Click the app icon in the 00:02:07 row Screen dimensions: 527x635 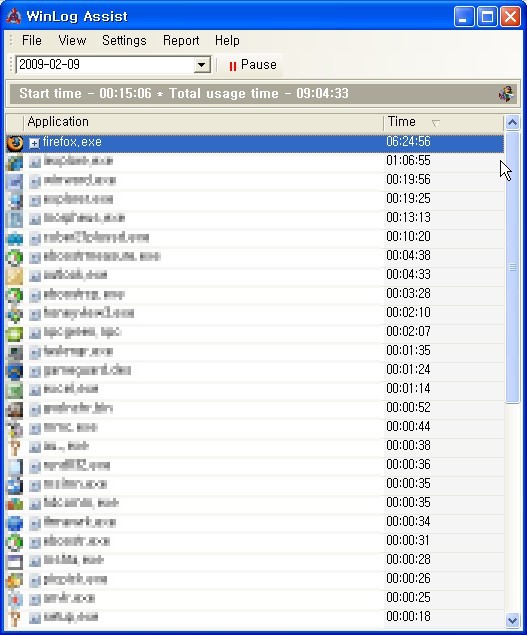point(15,333)
